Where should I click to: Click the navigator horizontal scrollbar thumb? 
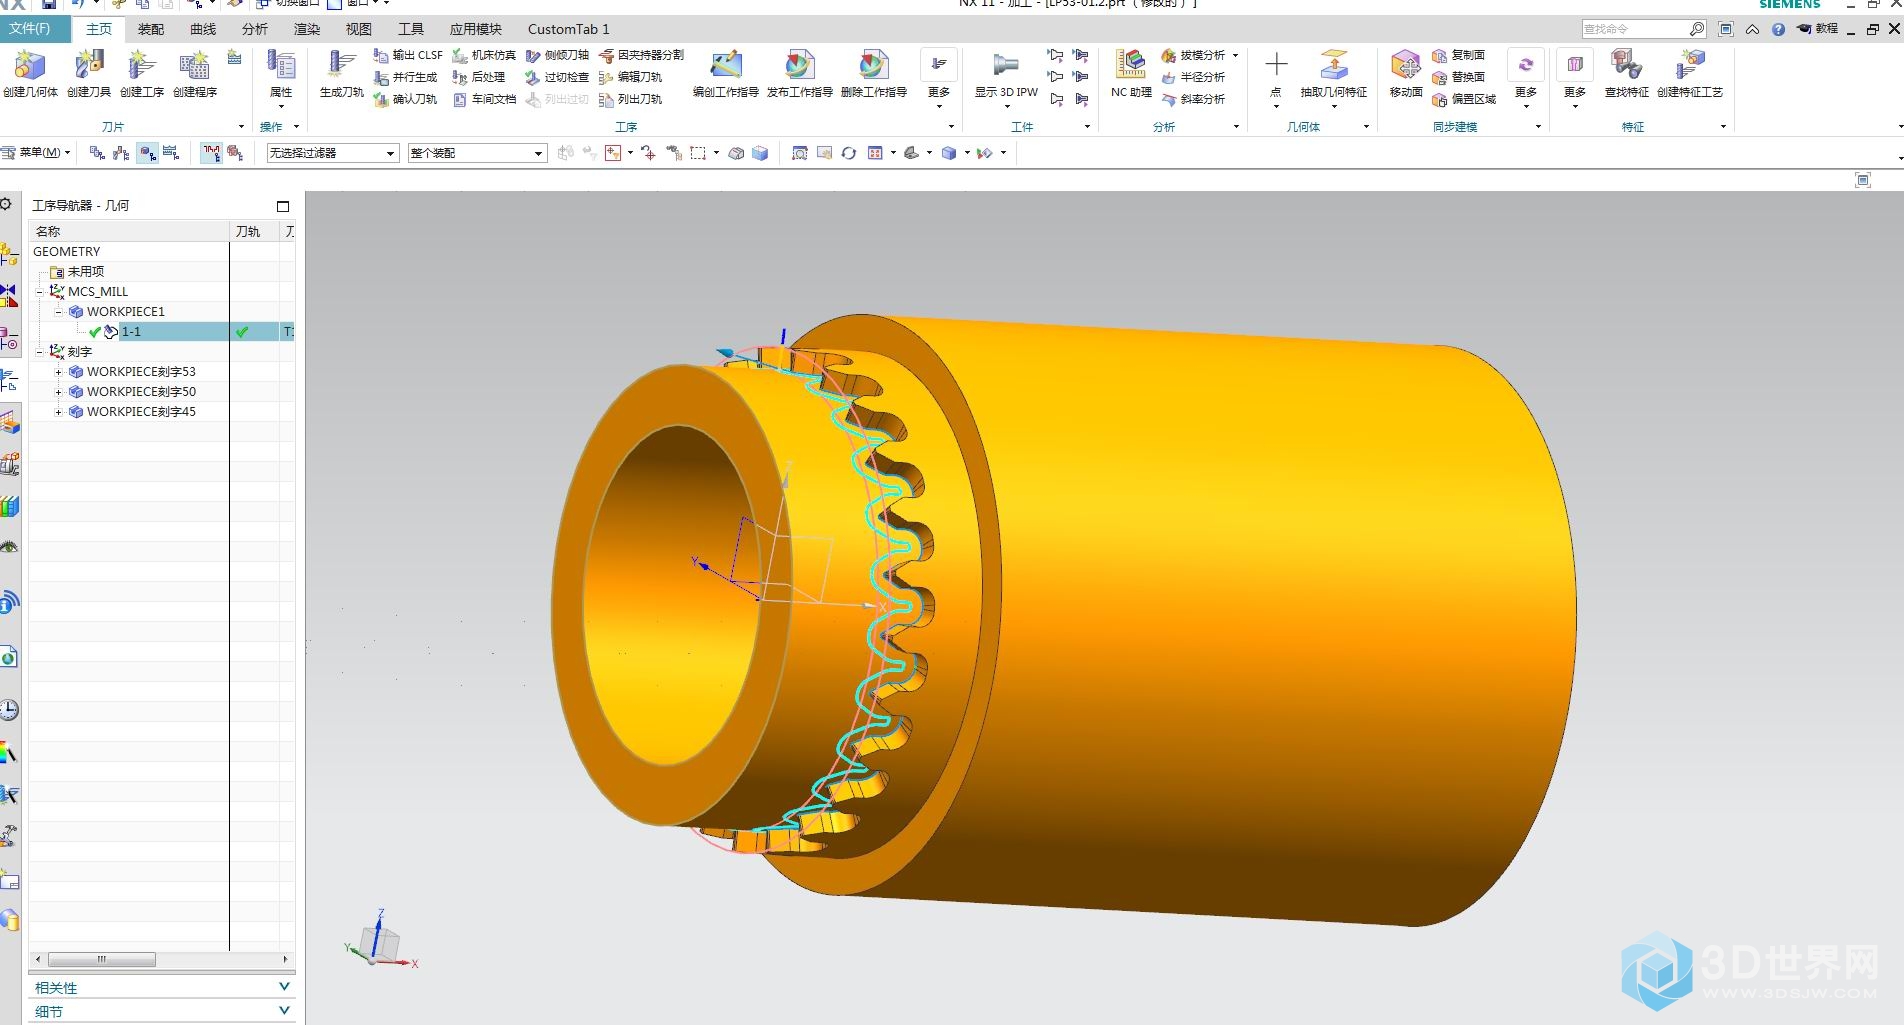102,959
